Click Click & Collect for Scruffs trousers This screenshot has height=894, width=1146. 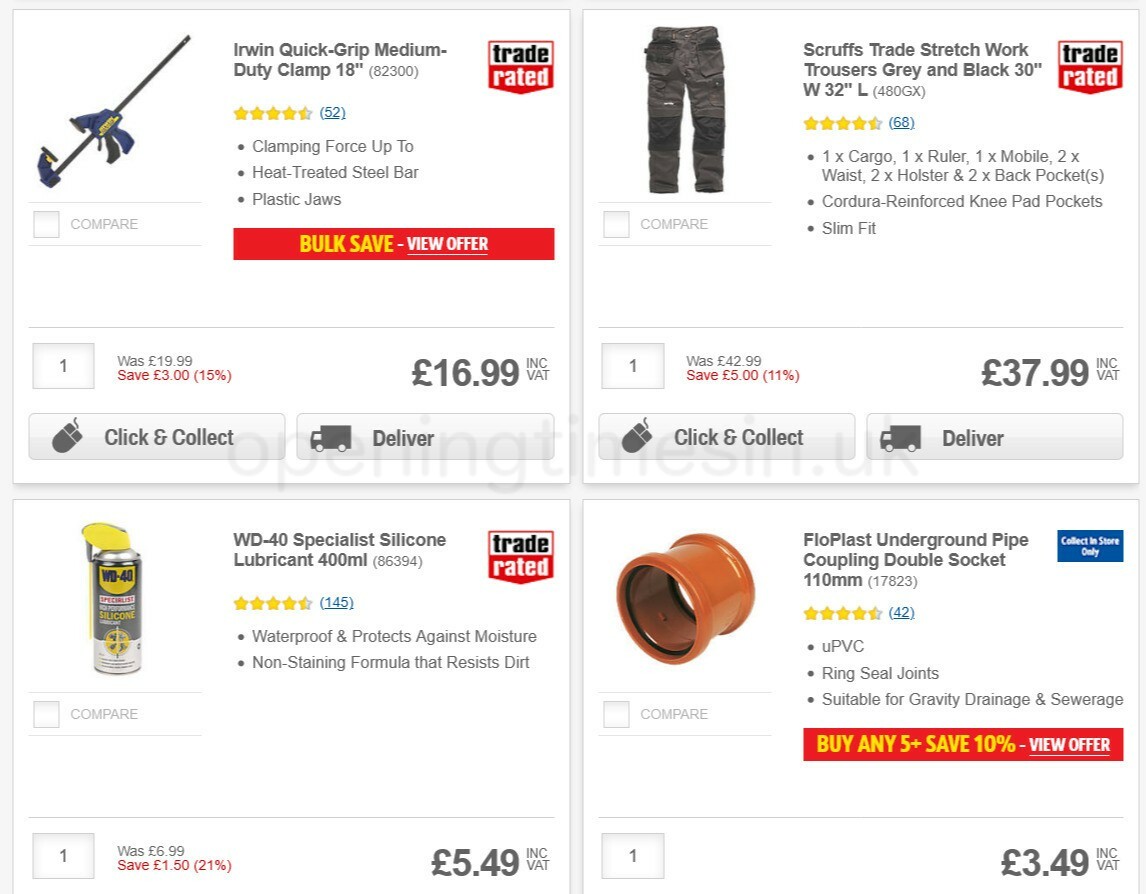725,437
